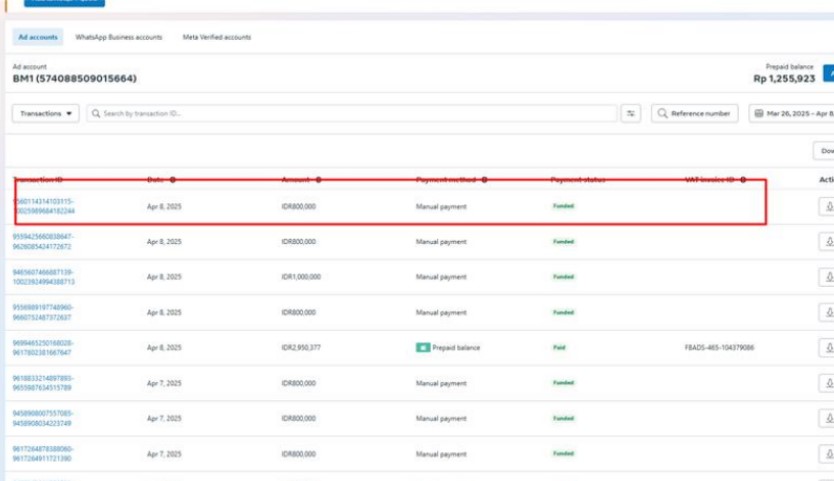Screen dimensions: 834x481
Task: Open the Transactions dropdown
Action: tap(46, 114)
